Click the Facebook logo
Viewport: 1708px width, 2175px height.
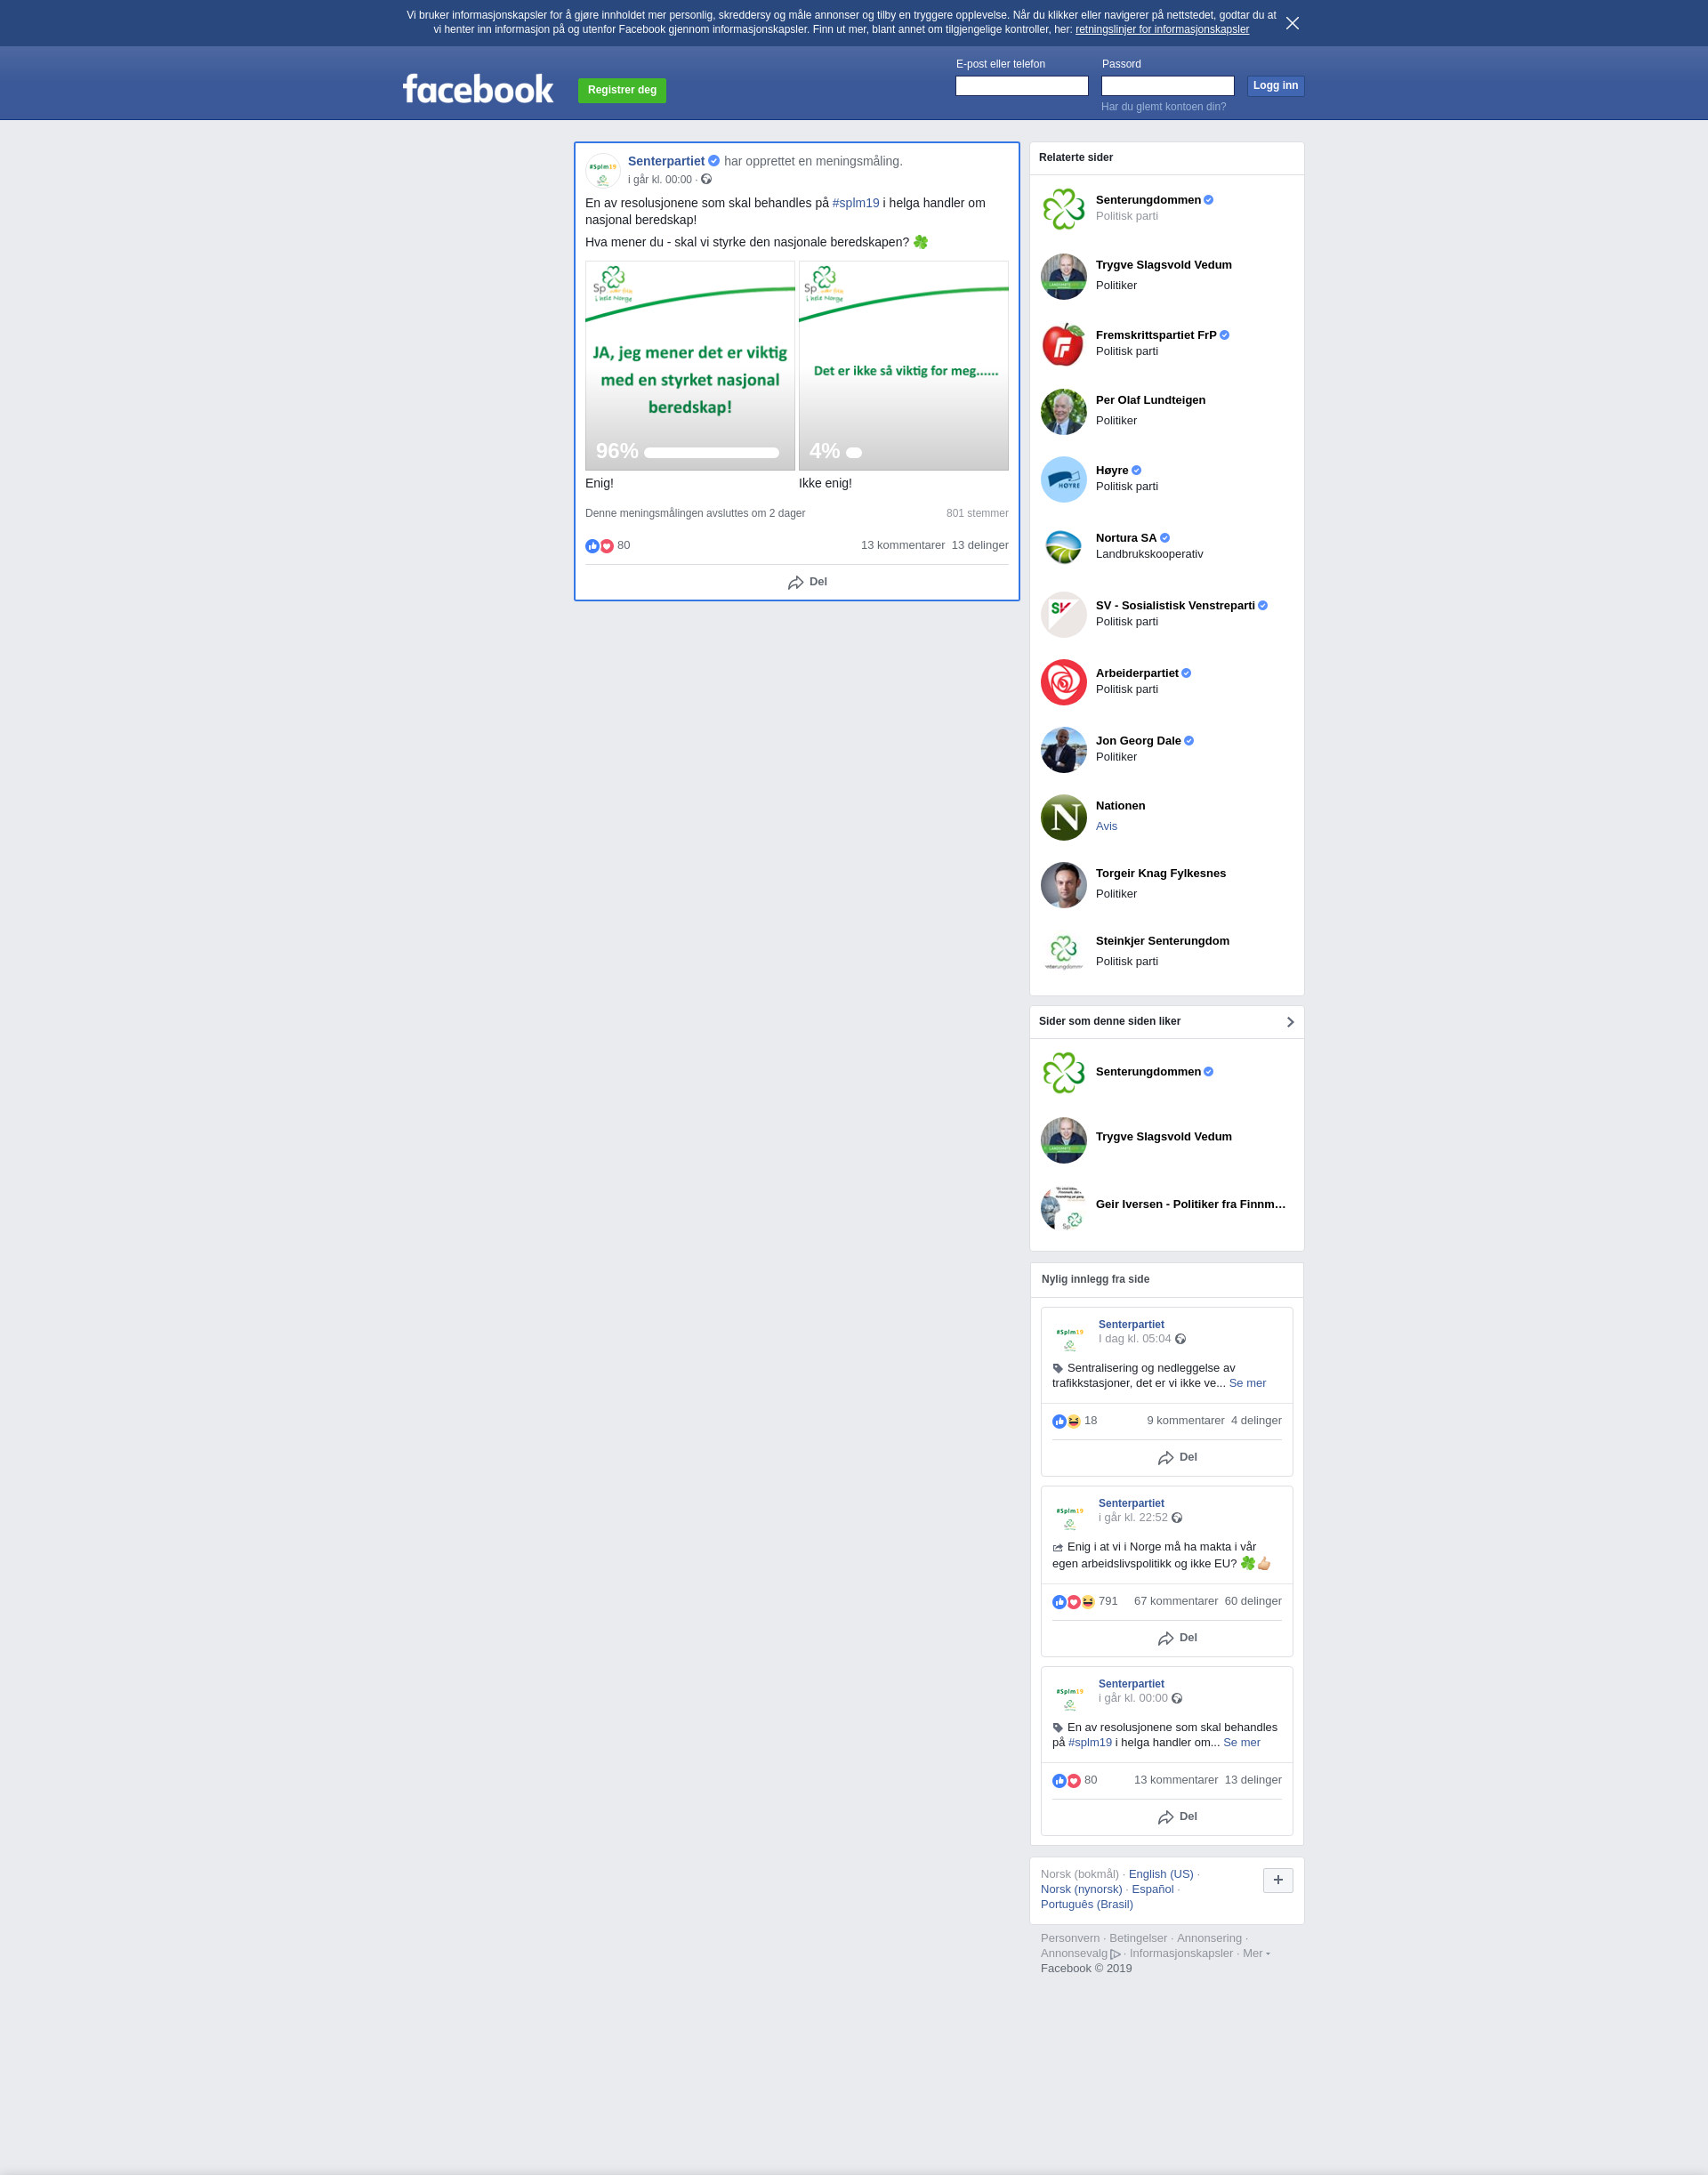click(478, 89)
